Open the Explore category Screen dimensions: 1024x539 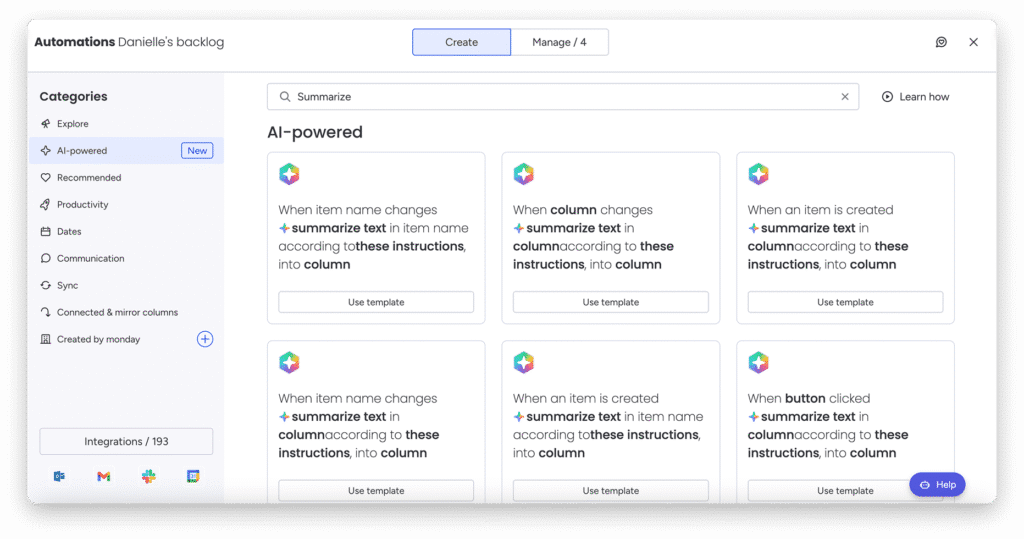point(126,123)
